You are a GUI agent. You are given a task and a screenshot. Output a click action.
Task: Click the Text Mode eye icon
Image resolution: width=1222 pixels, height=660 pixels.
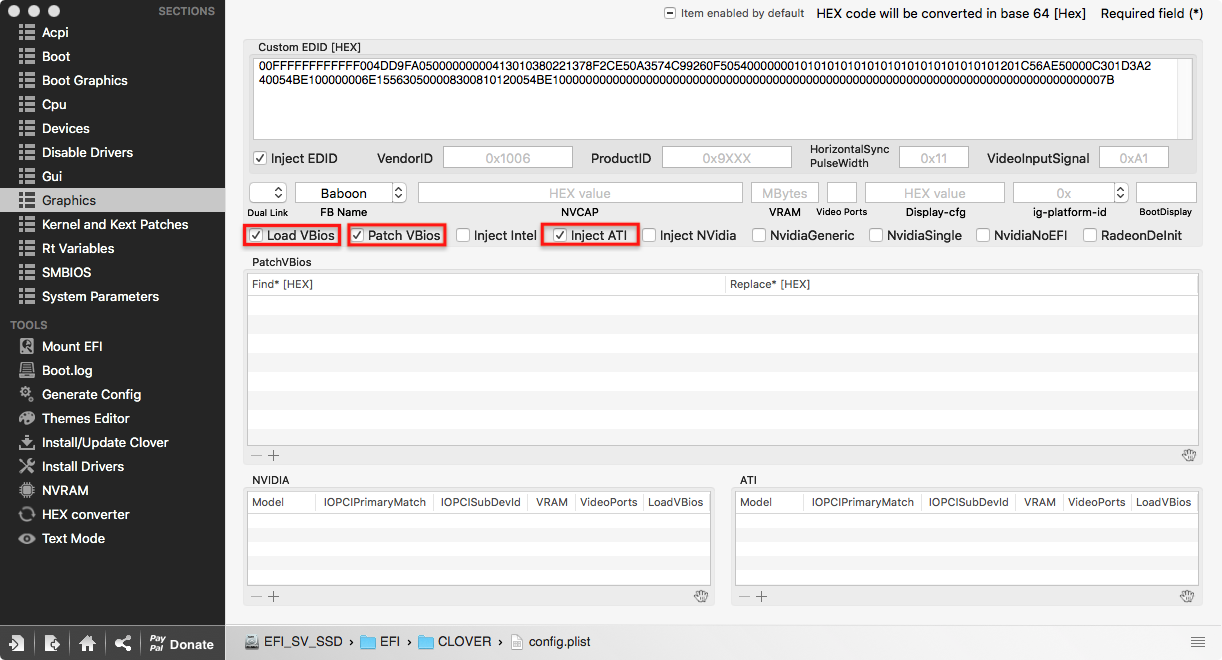click(x=26, y=538)
